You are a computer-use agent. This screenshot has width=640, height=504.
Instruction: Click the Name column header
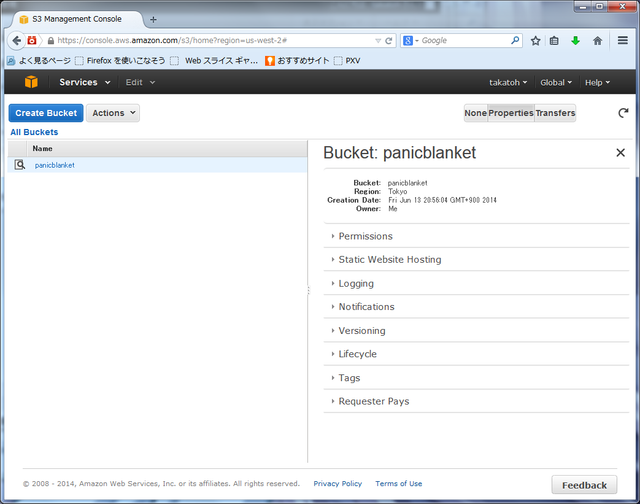pos(167,149)
